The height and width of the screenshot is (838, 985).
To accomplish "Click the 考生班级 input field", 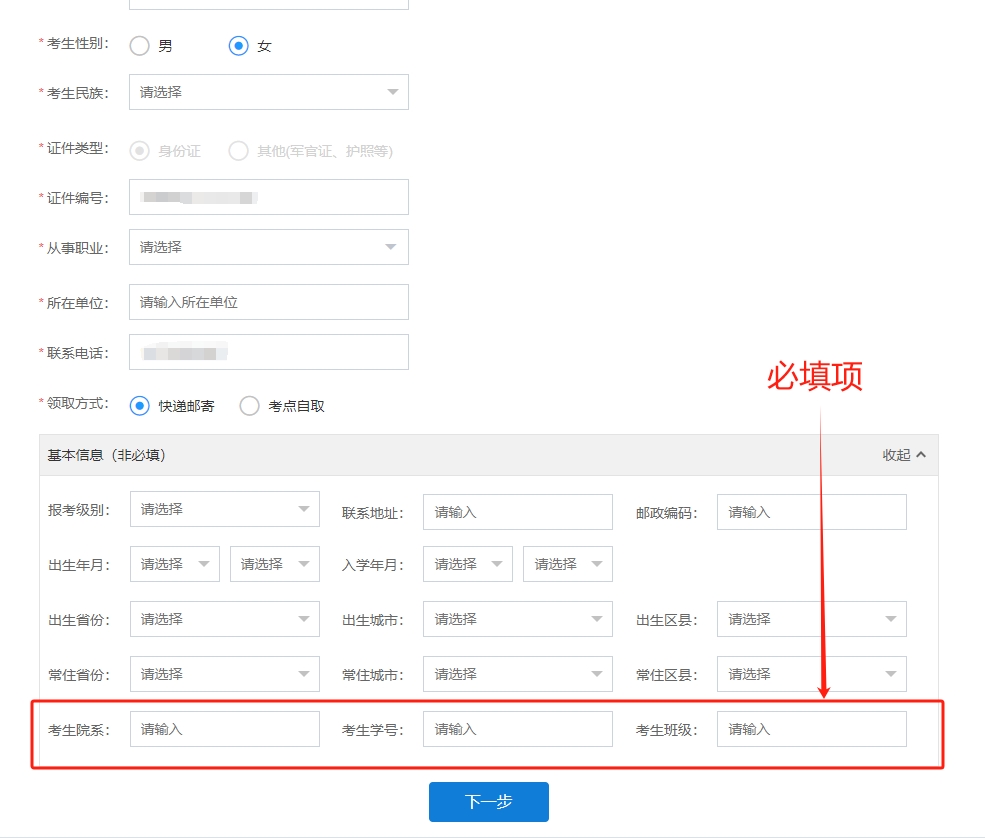I will pos(811,729).
